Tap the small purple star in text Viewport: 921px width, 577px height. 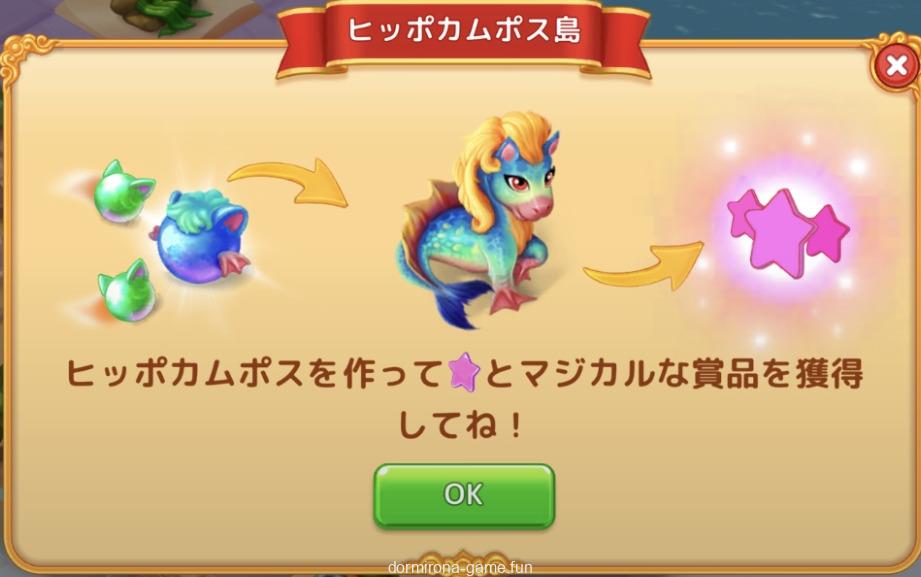click(464, 372)
